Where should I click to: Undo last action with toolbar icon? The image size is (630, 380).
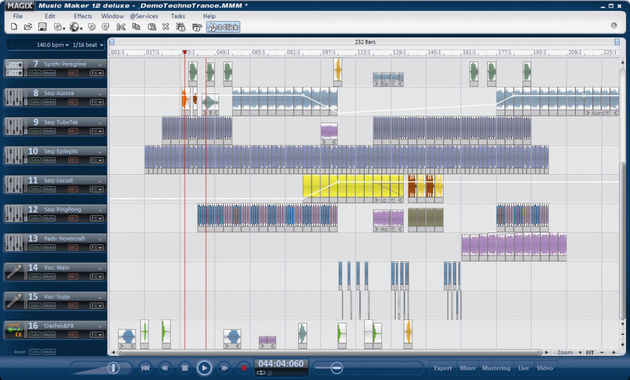92,27
